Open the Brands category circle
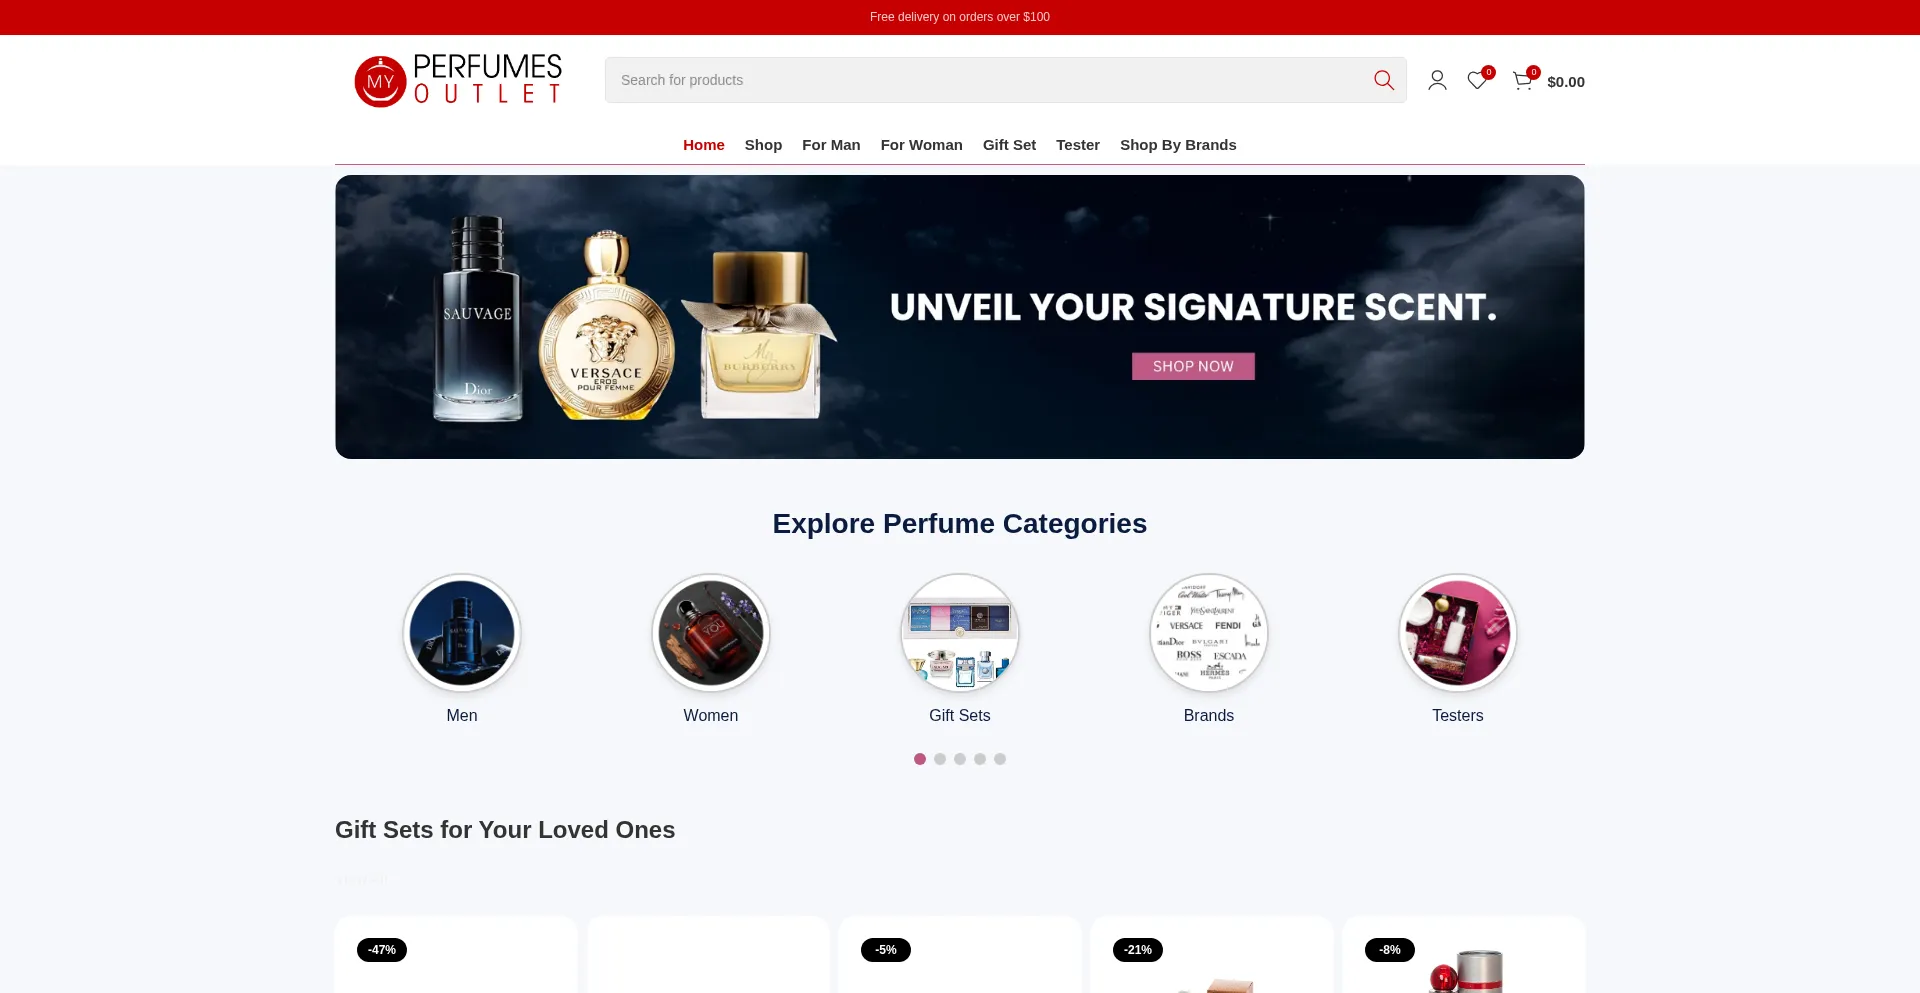The height and width of the screenshot is (993, 1920). point(1209,633)
